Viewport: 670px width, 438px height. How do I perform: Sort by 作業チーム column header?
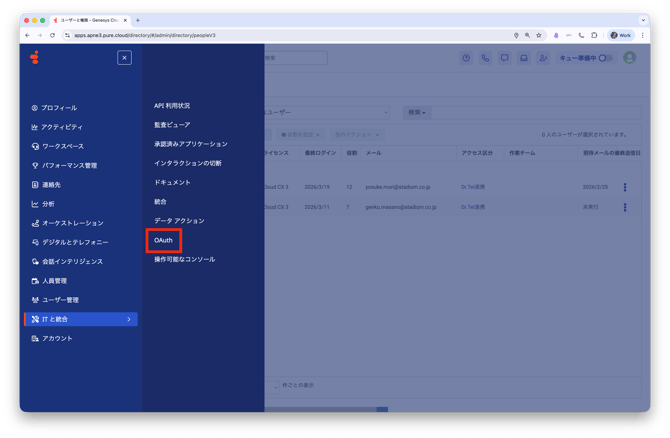tap(522, 153)
